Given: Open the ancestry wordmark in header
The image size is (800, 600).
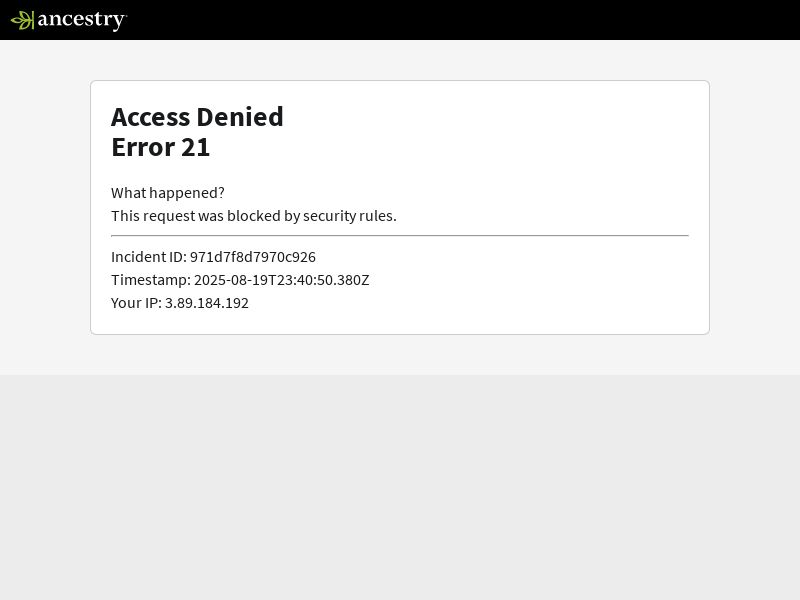Looking at the screenshot, I should (82, 20).
